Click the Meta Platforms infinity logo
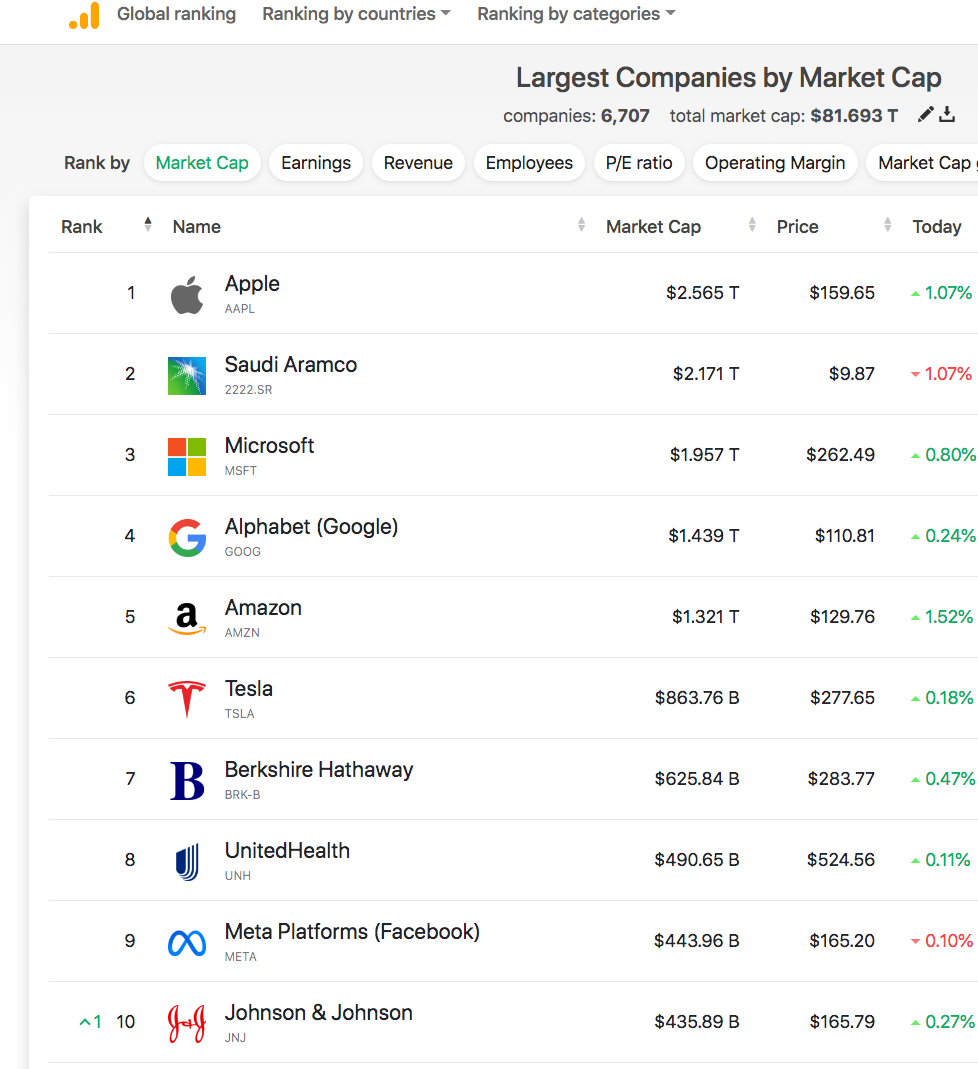The width and height of the screenshot is (978, 1069). pos(187,943)
